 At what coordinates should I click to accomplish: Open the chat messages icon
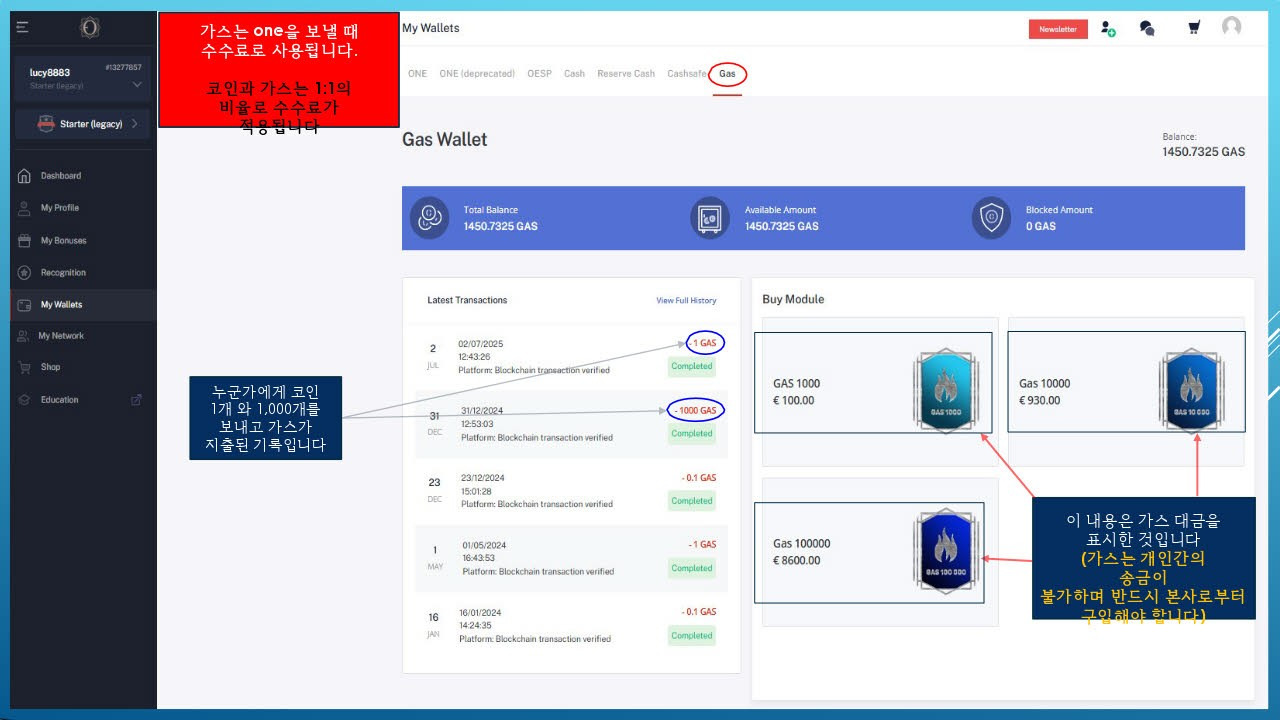1147,29
